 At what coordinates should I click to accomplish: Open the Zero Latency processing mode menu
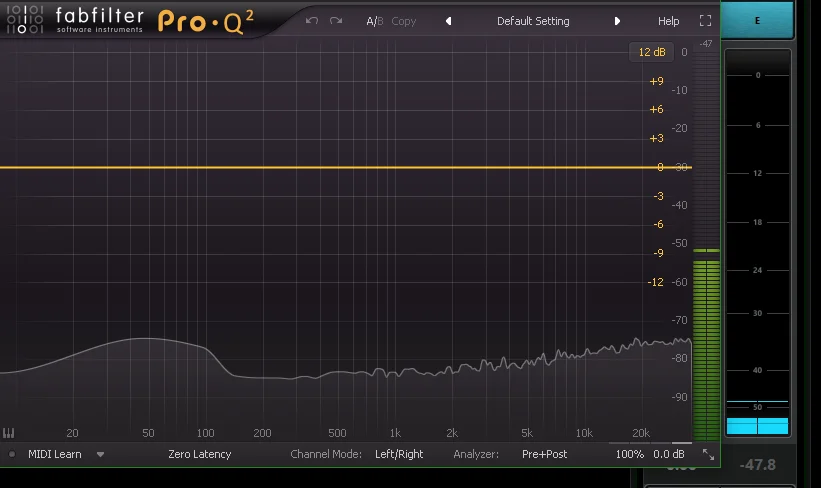[199, 454]
